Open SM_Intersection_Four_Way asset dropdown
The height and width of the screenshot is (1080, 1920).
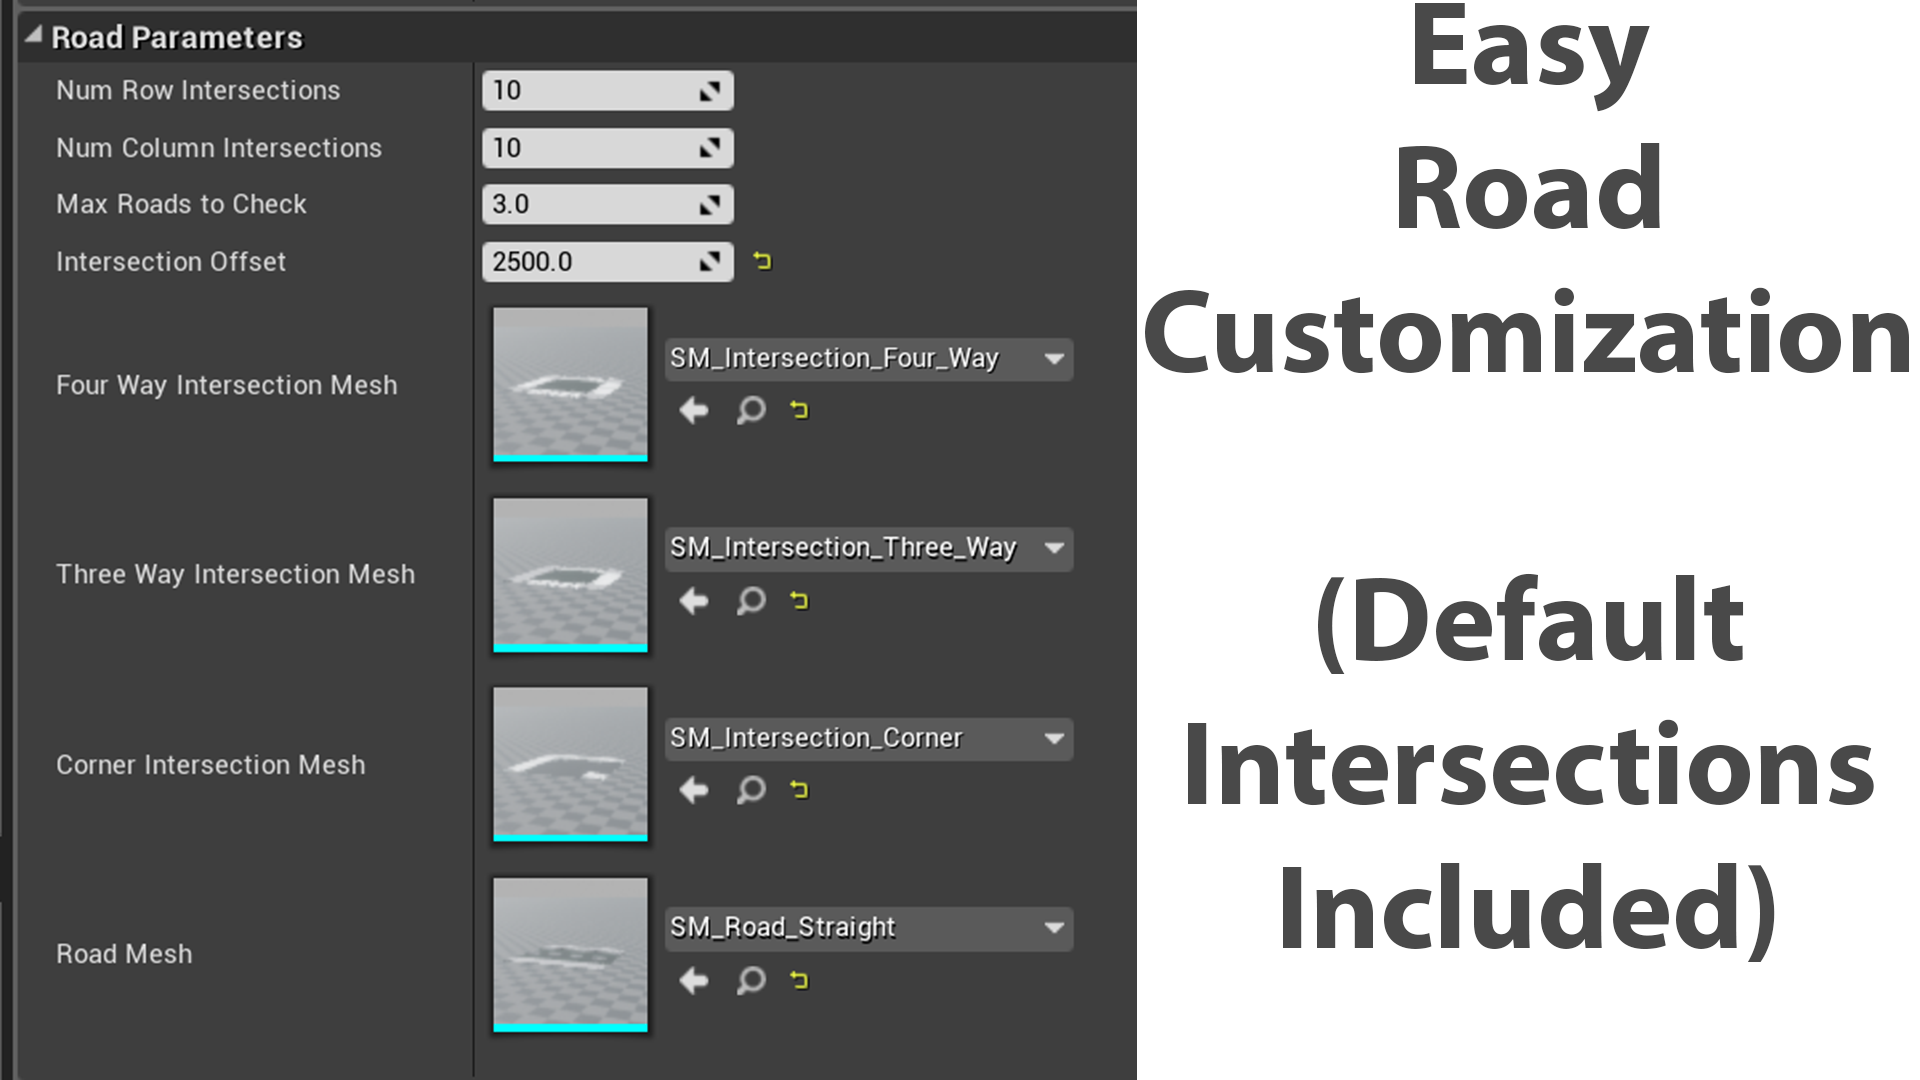[1053, 358]
